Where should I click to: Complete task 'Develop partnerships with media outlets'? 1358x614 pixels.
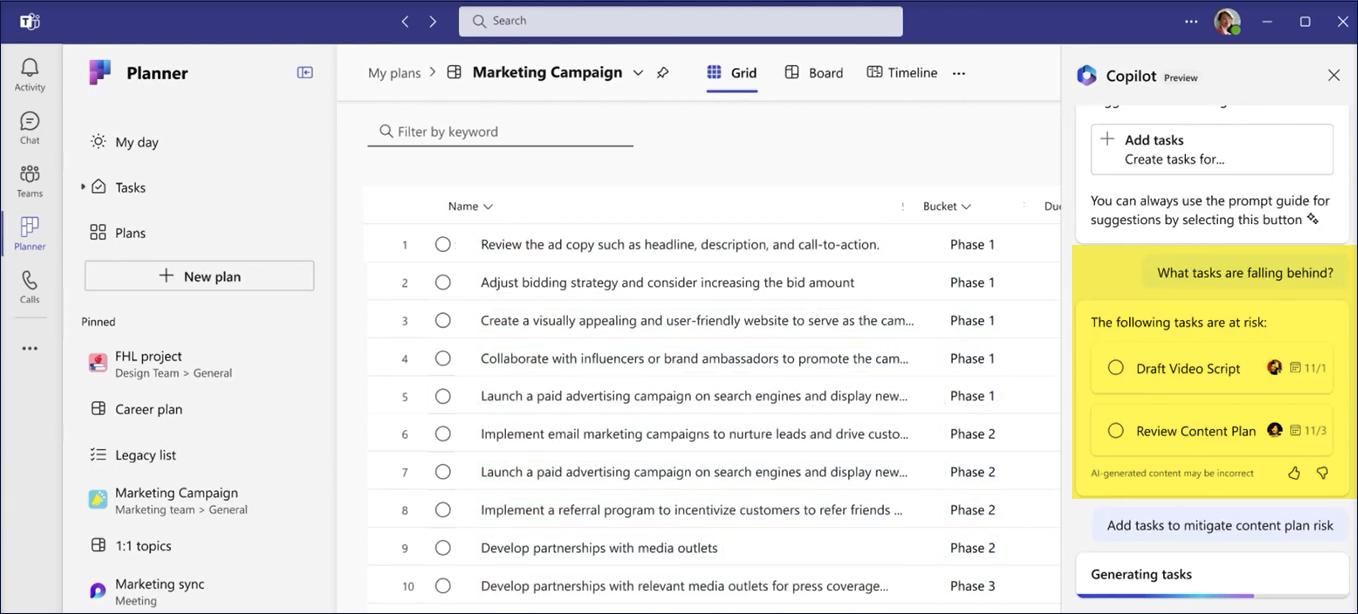443,548
